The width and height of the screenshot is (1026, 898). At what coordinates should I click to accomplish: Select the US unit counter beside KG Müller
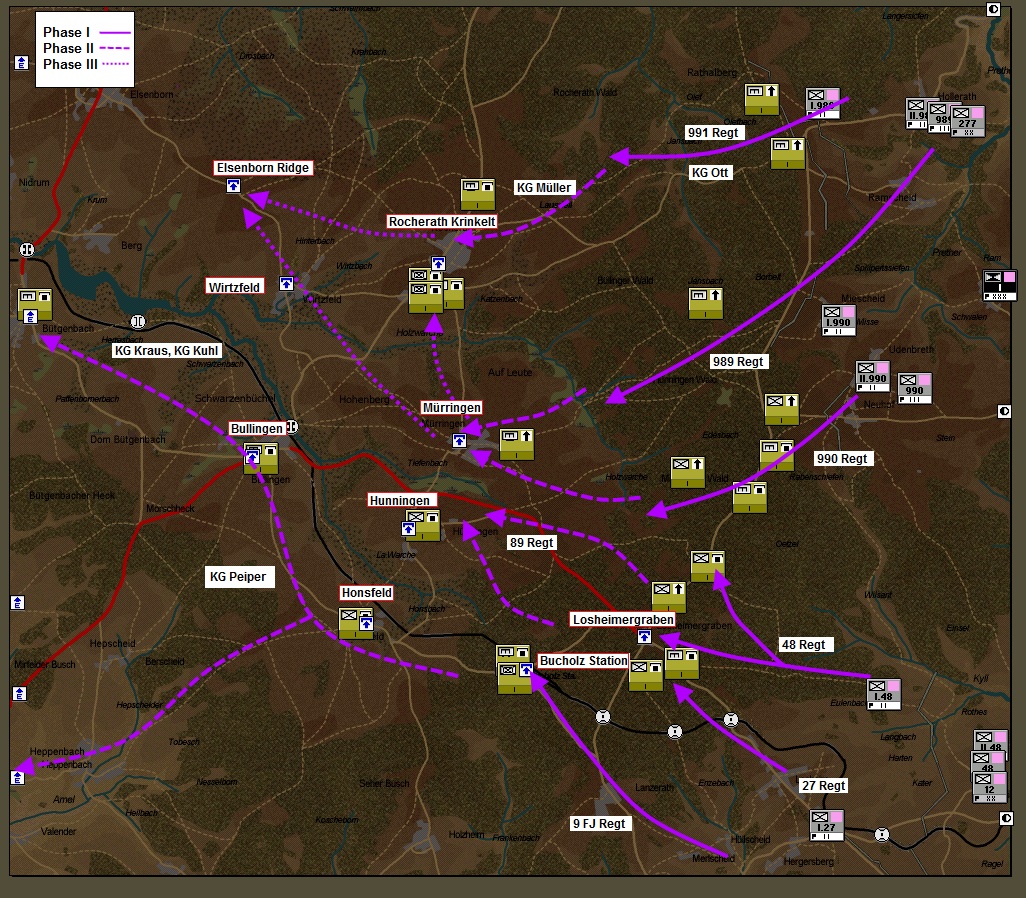(478, 194)
